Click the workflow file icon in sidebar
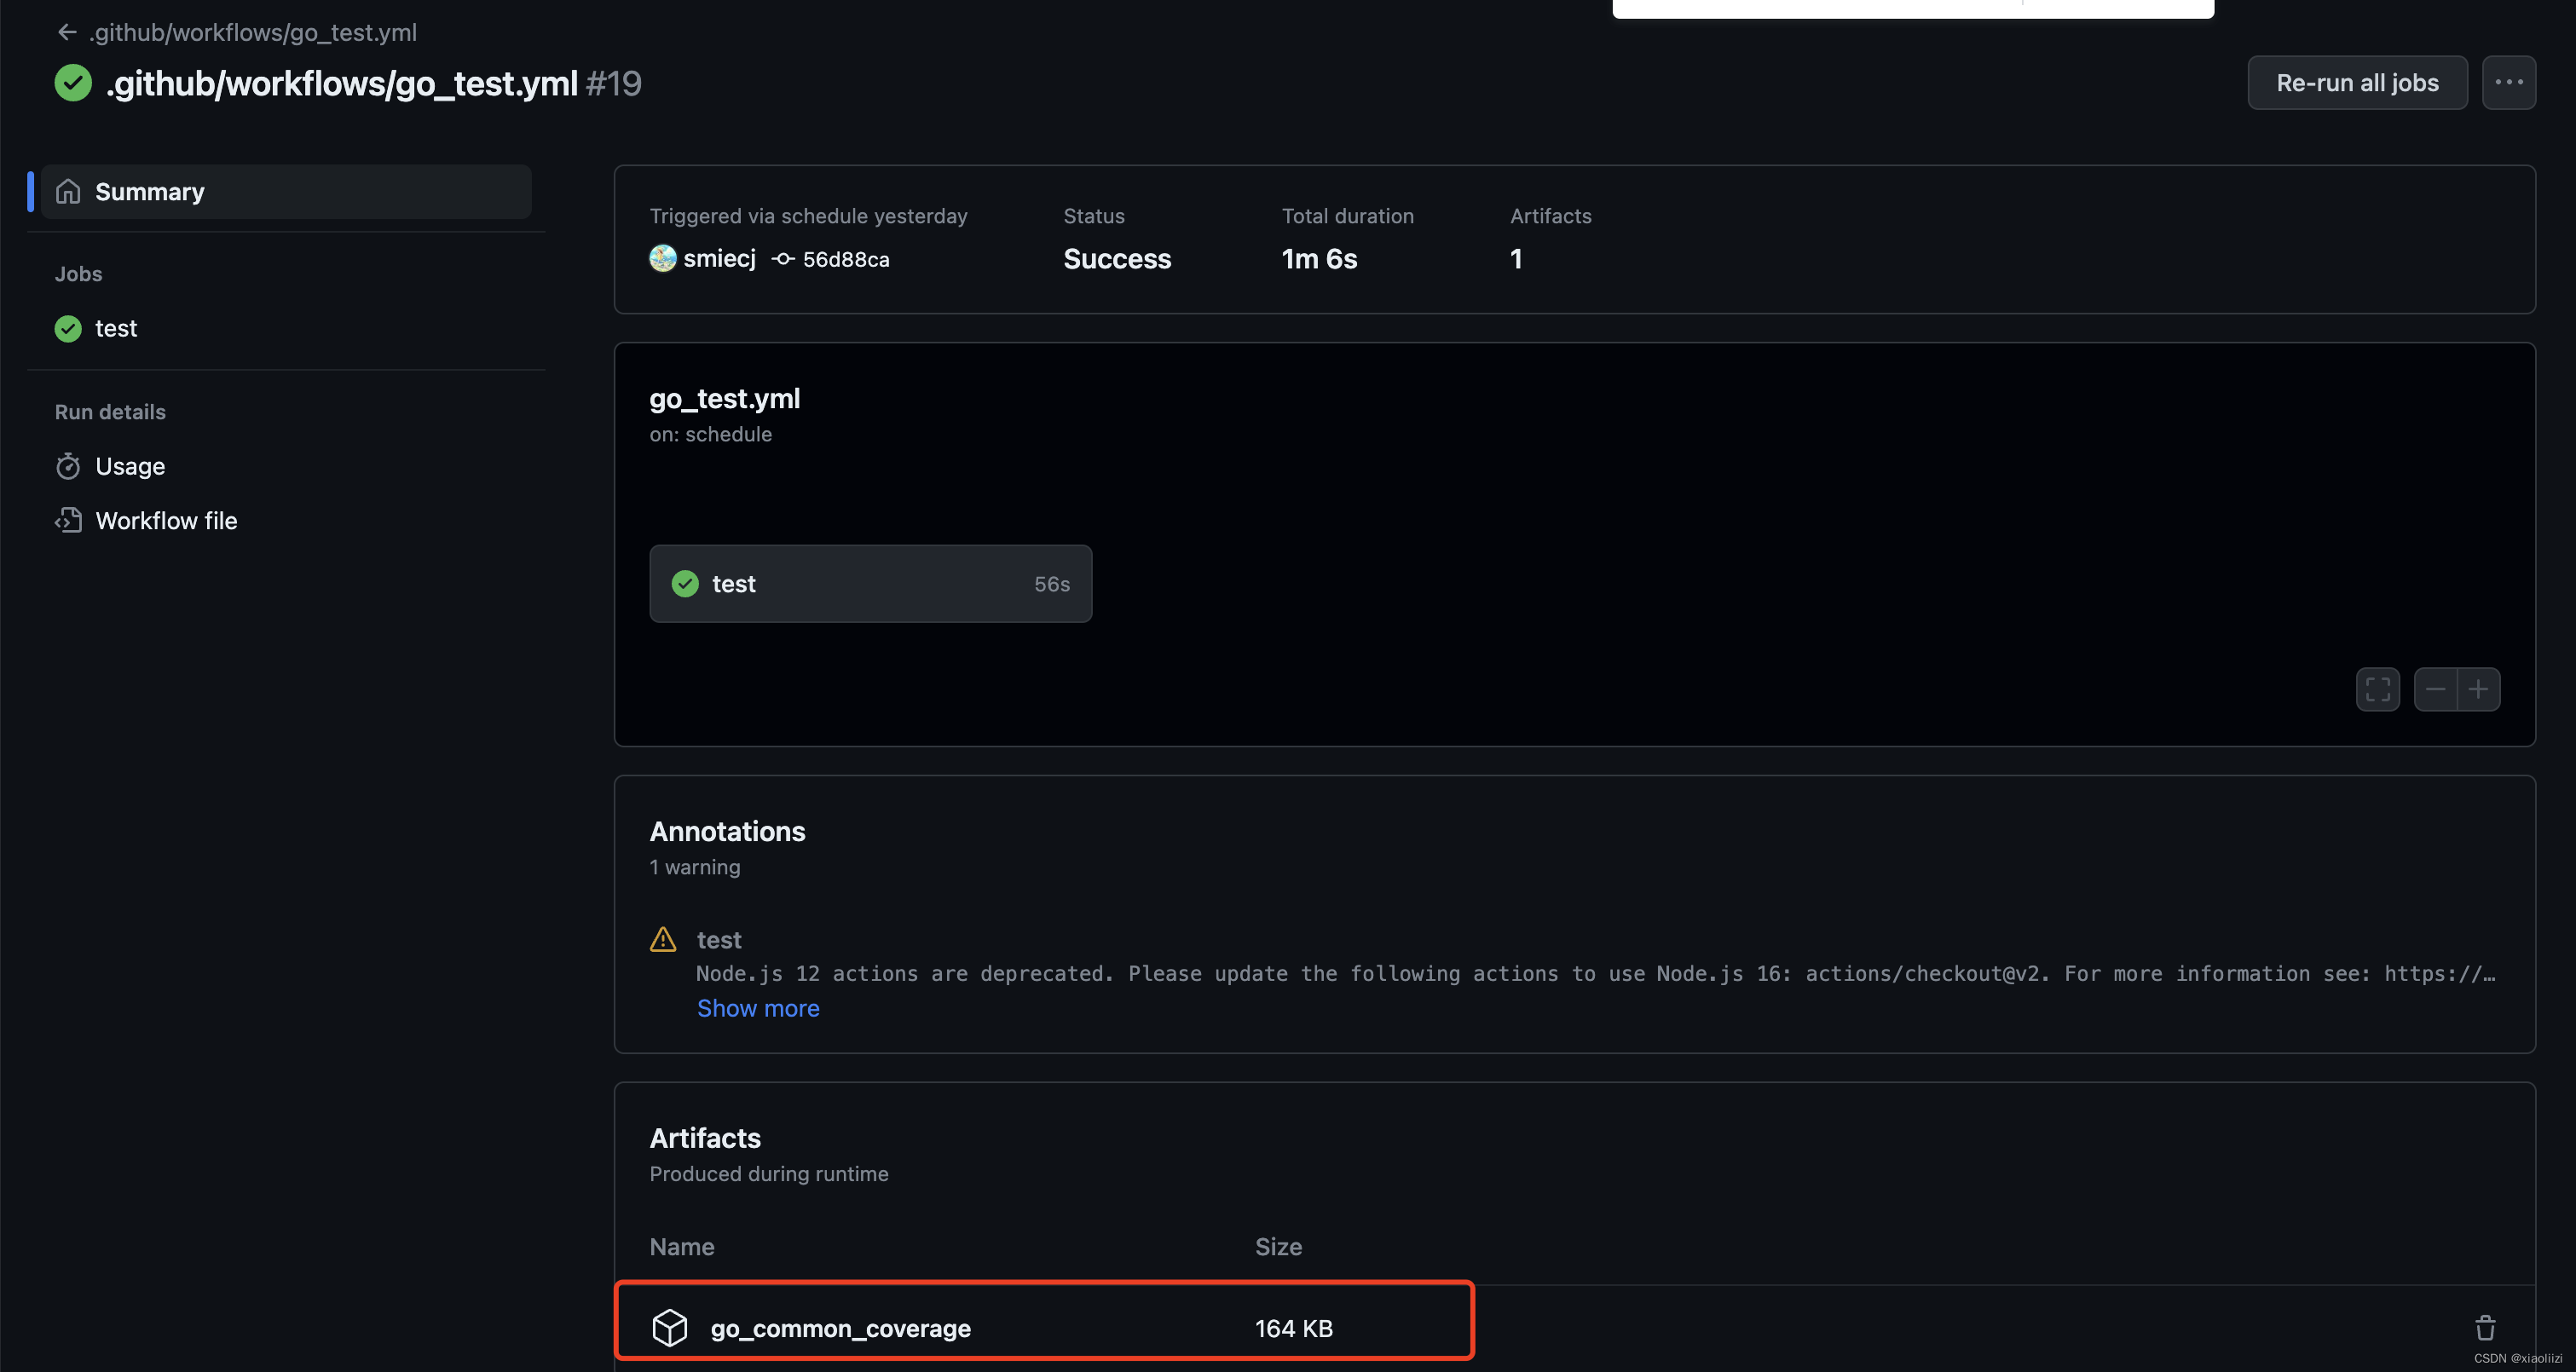Image resolution: width=2576 pixels, height=1372 pixels. (68, 519)
